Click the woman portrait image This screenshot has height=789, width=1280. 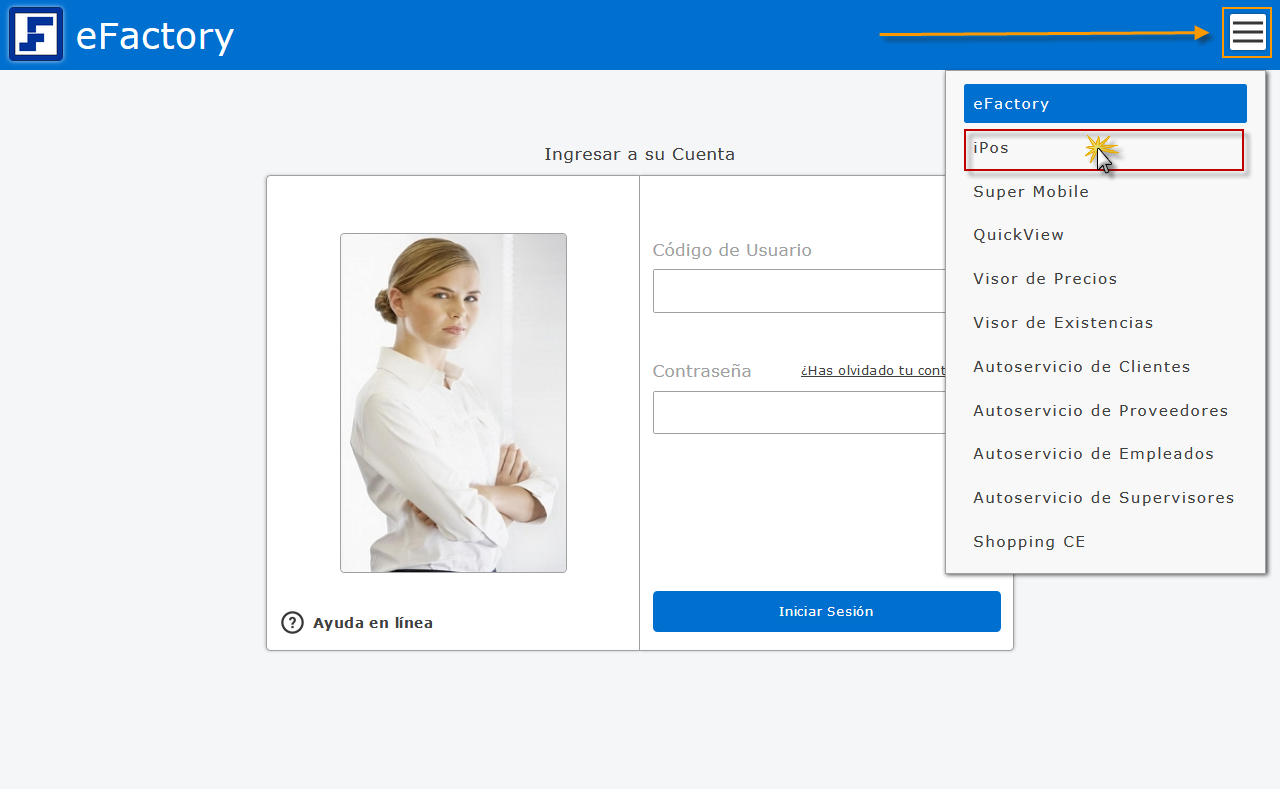(453, 403)
